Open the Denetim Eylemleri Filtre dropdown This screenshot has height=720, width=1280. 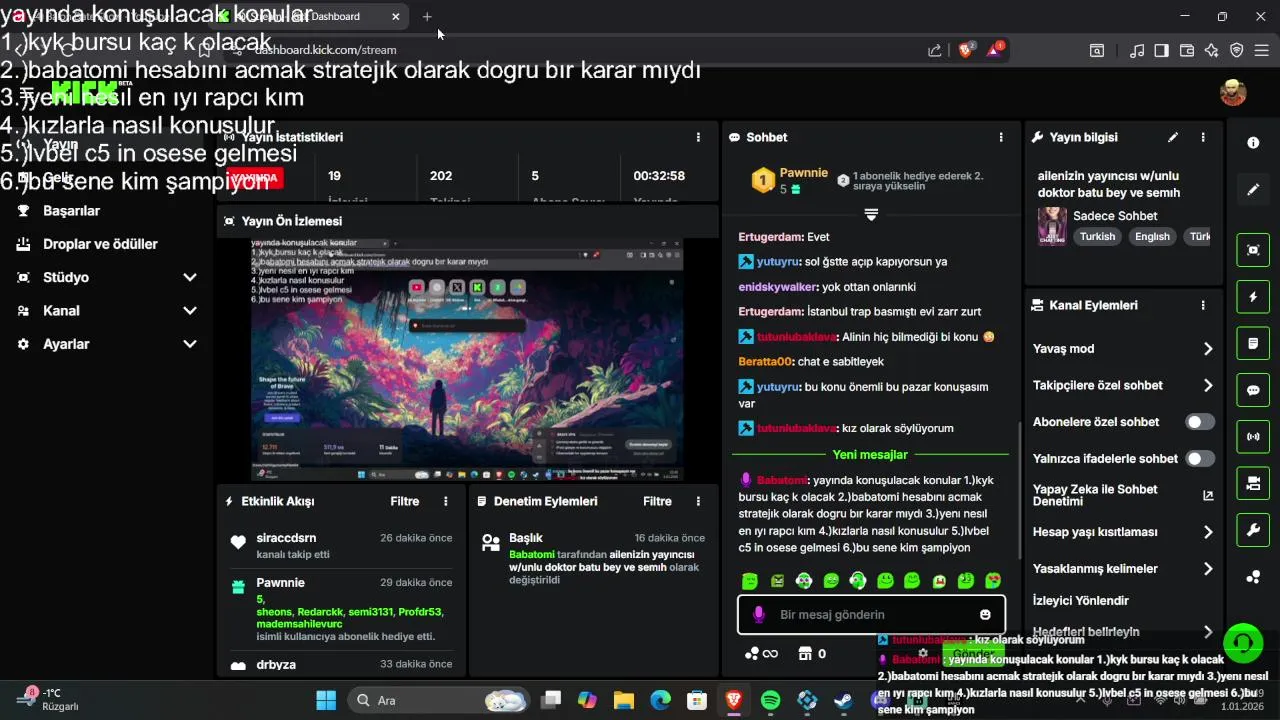(657, 501)
